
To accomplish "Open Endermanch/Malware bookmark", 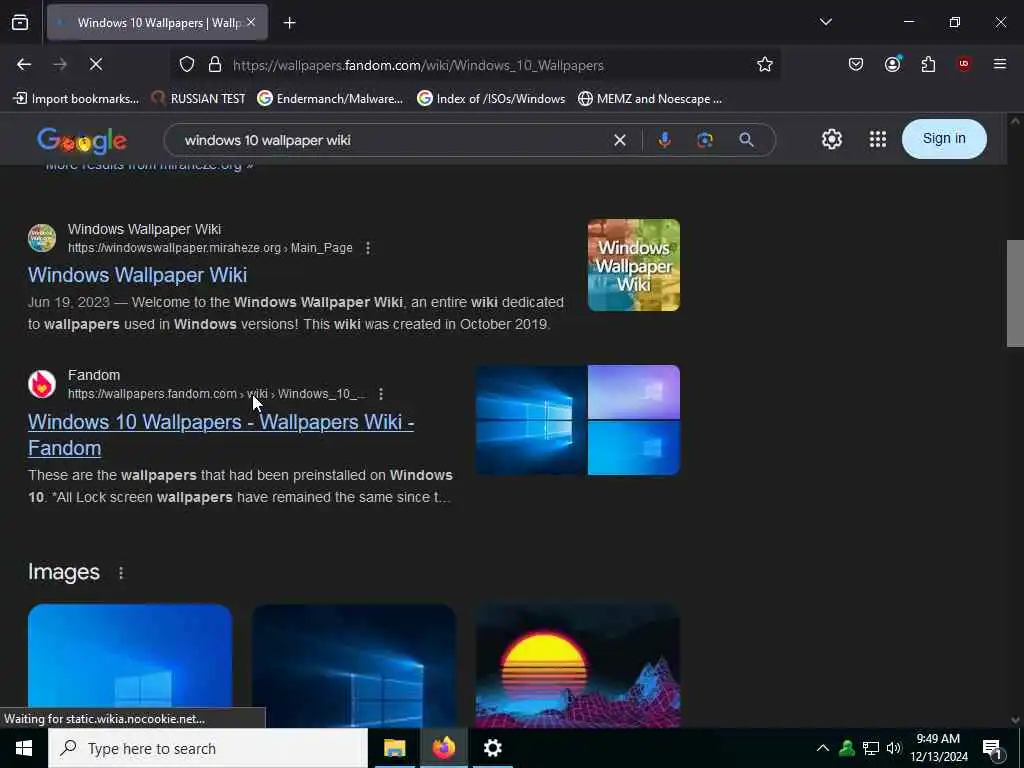I will coord(330,99).
